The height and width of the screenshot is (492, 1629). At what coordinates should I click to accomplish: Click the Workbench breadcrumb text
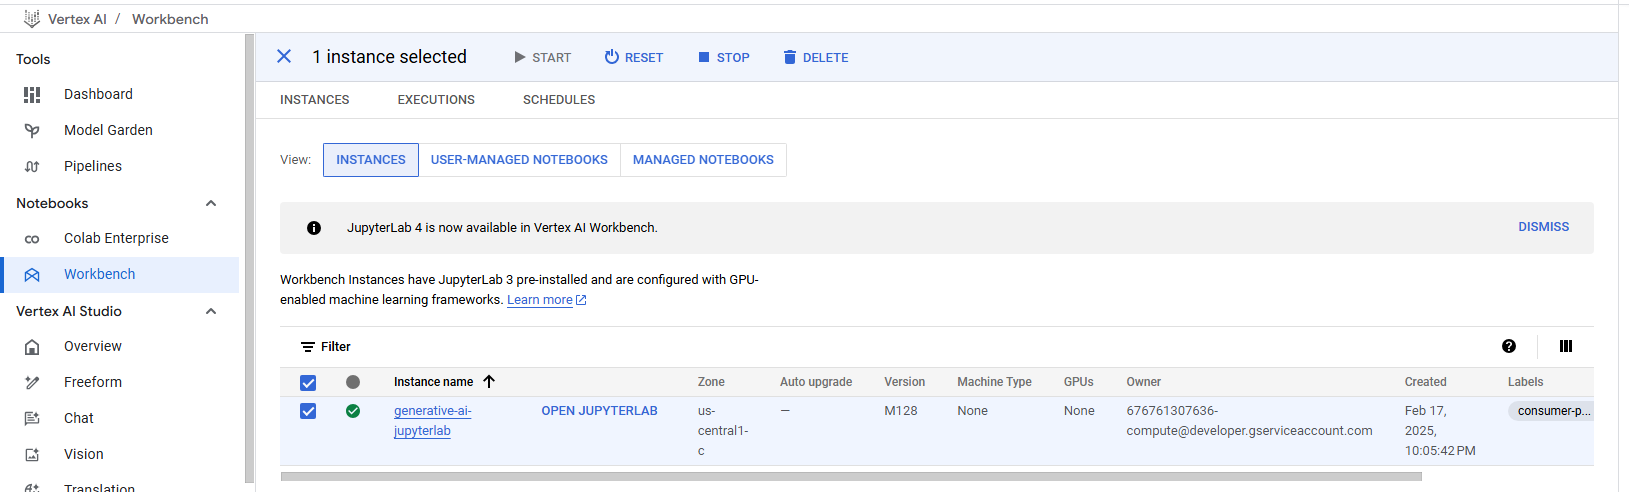170,19
